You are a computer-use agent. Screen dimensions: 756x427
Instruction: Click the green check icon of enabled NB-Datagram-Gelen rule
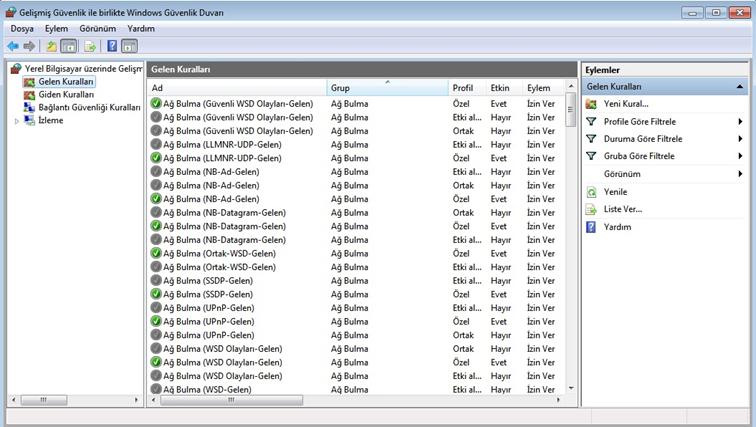(x=156, y=226)
